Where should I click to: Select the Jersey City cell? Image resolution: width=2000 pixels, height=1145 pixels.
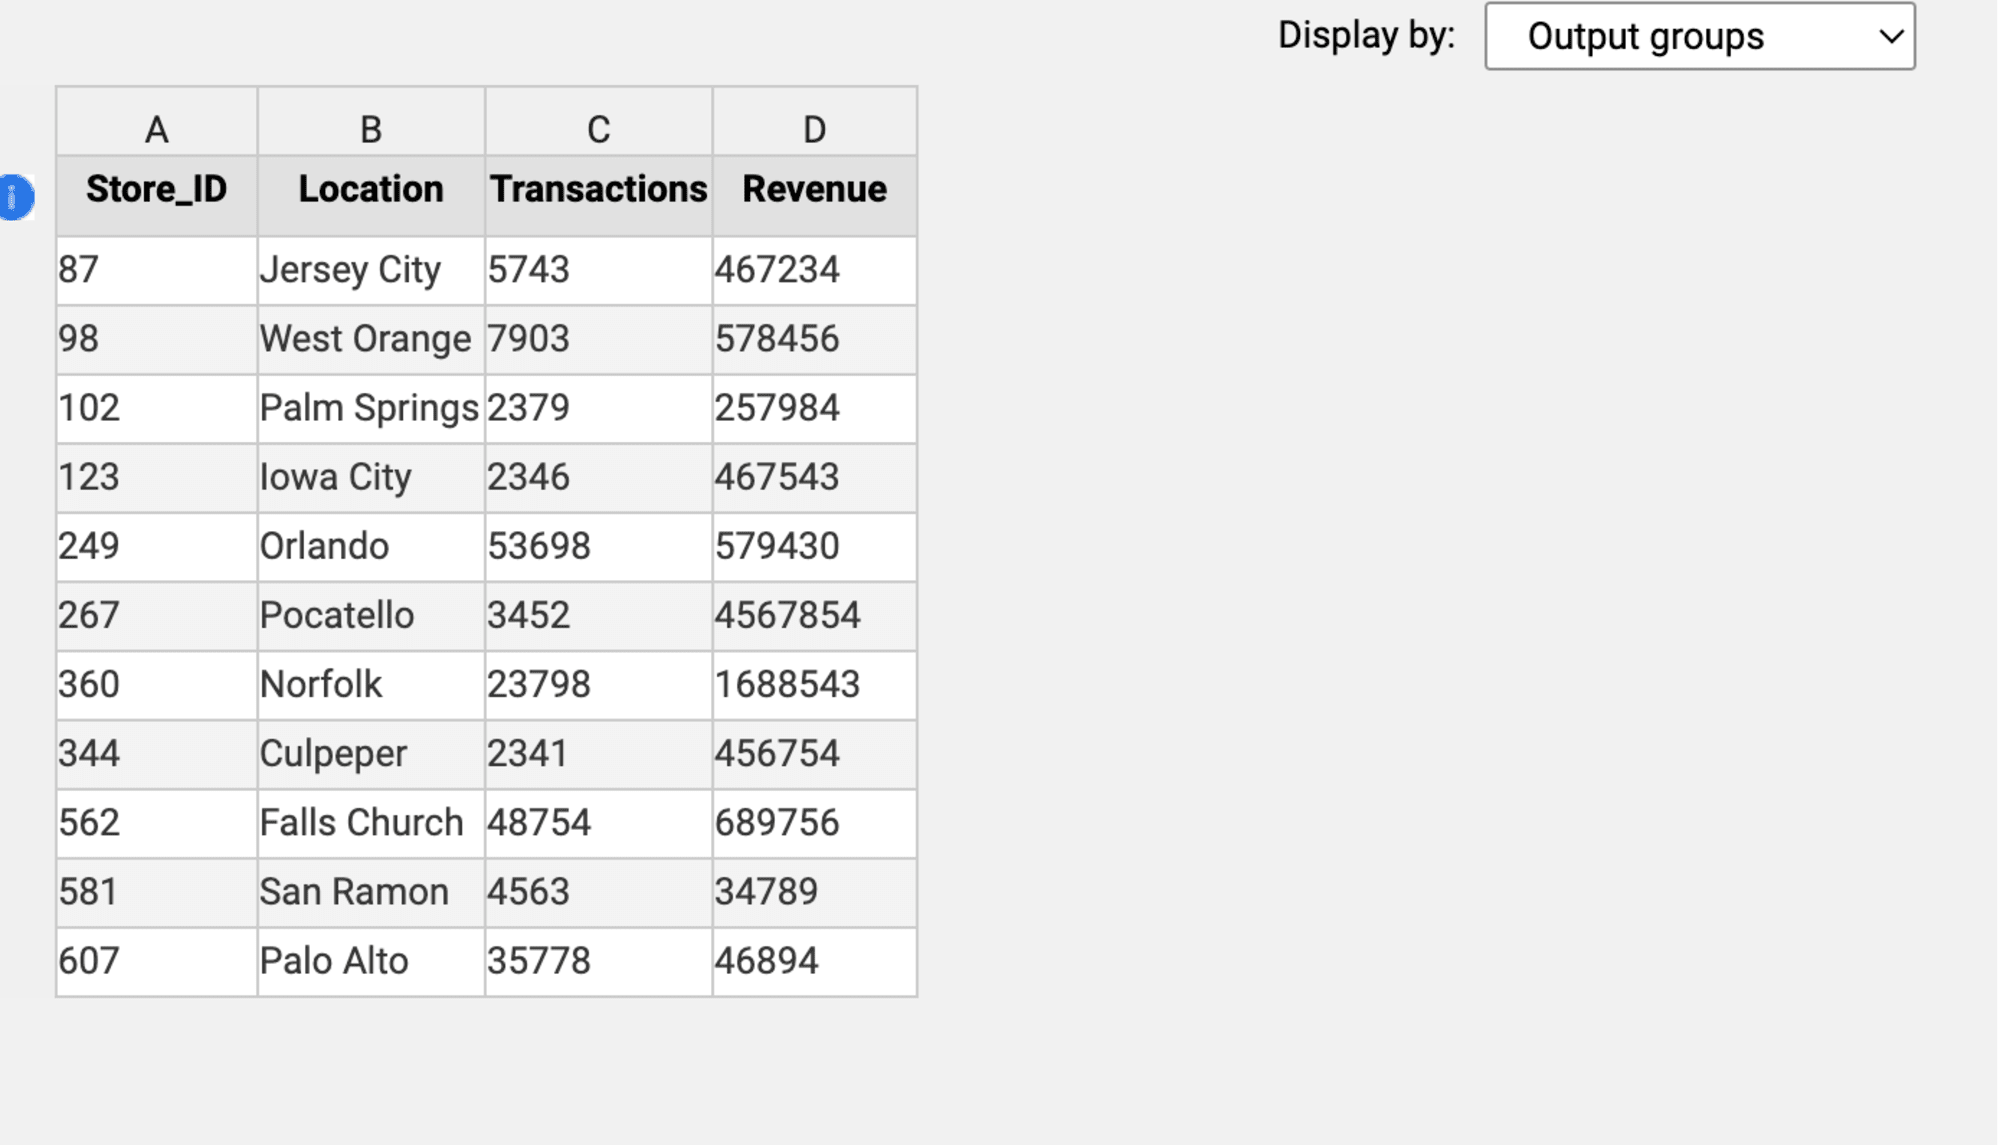pyautogui.click(x=371, y=271)
